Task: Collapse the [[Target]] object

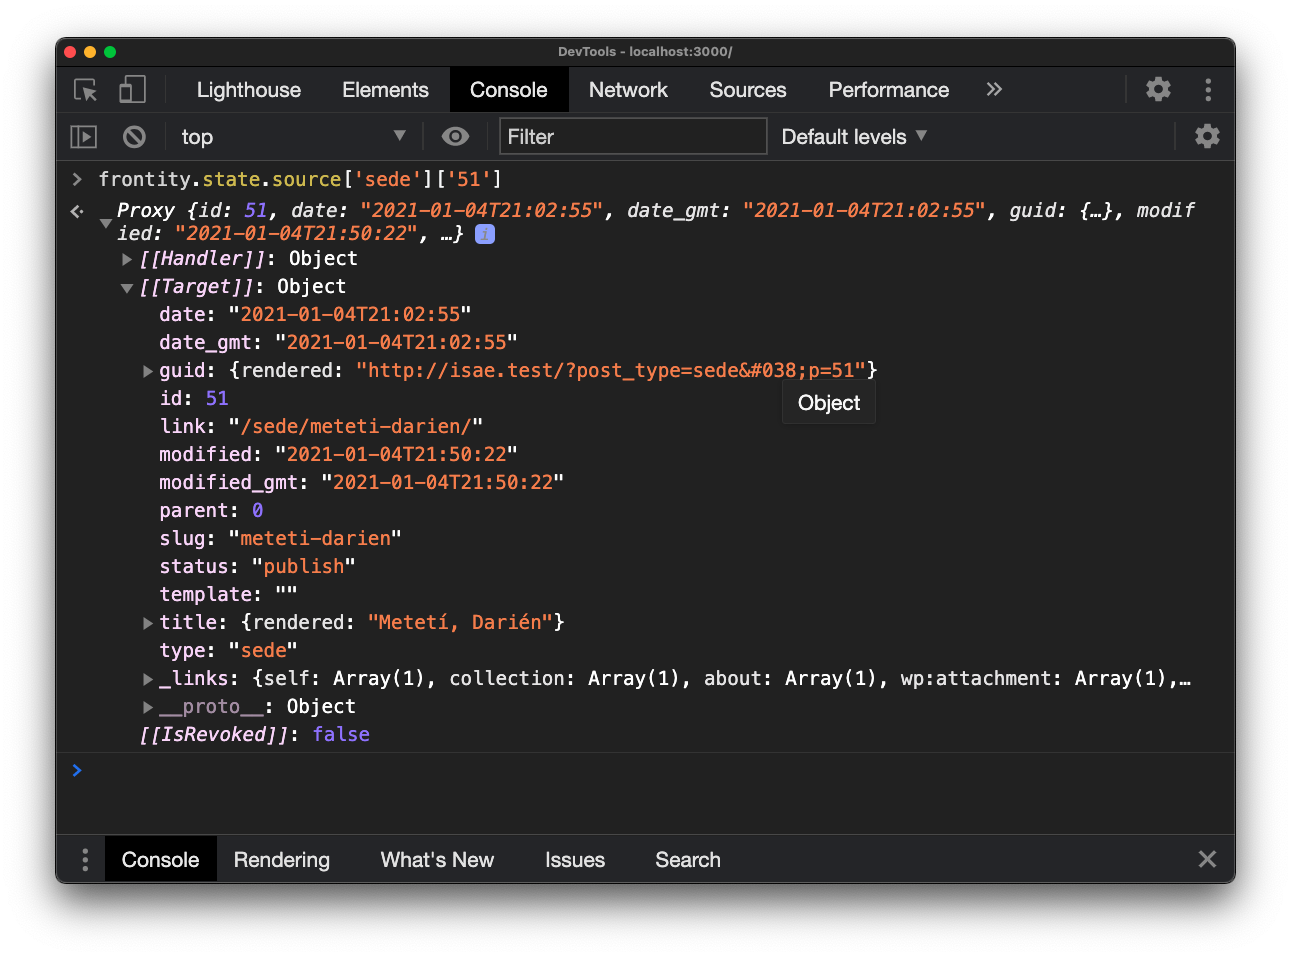Action: click(x=127, y=287)
